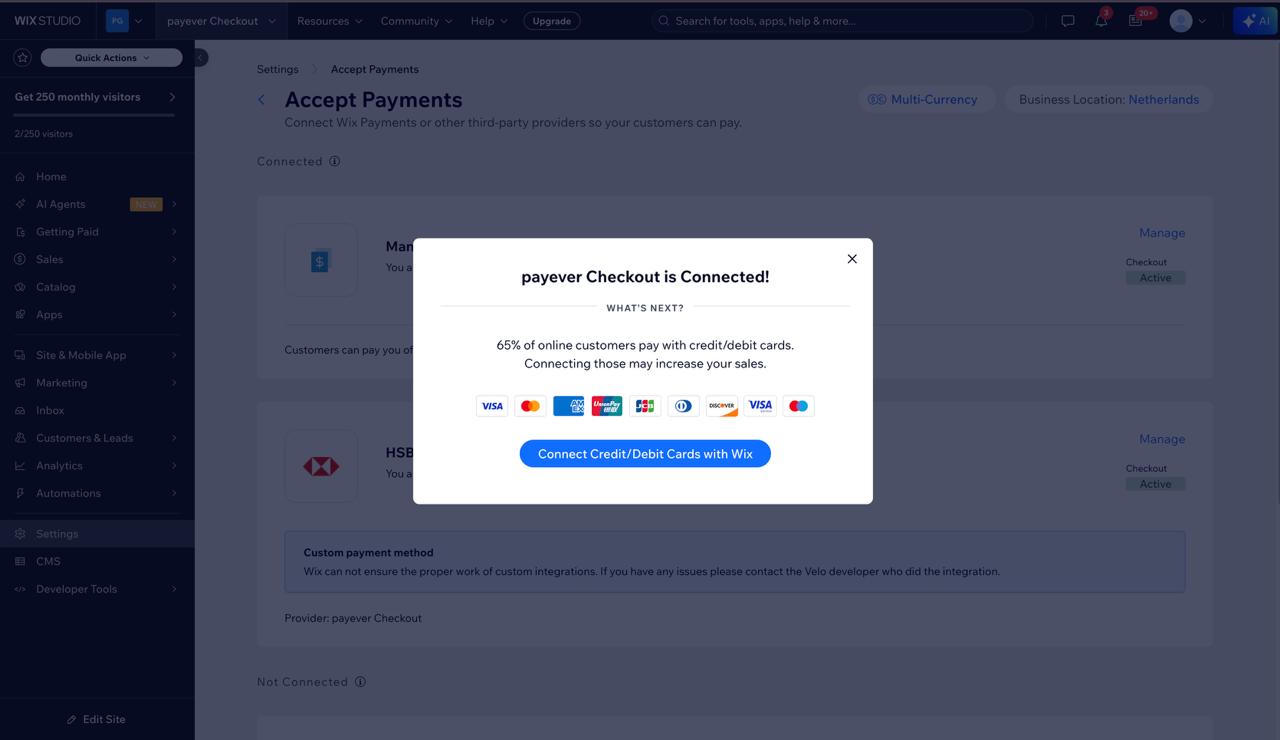
Task: Open the payever Checkout site dropdown
Action: tap(221, 20)
